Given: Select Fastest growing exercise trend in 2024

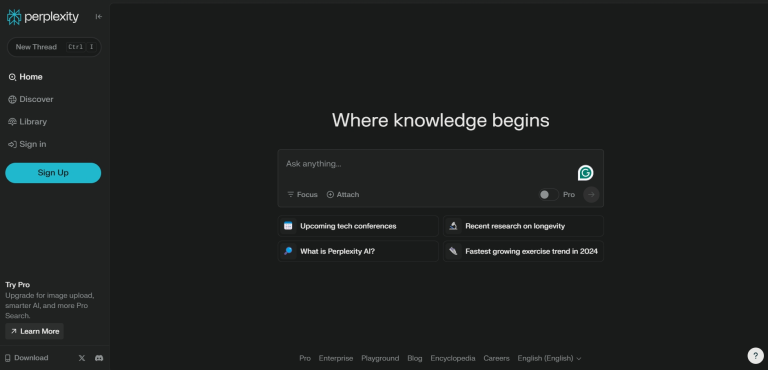Looking at the screenshot, I should pyautogui.click(x=523, y=251).
